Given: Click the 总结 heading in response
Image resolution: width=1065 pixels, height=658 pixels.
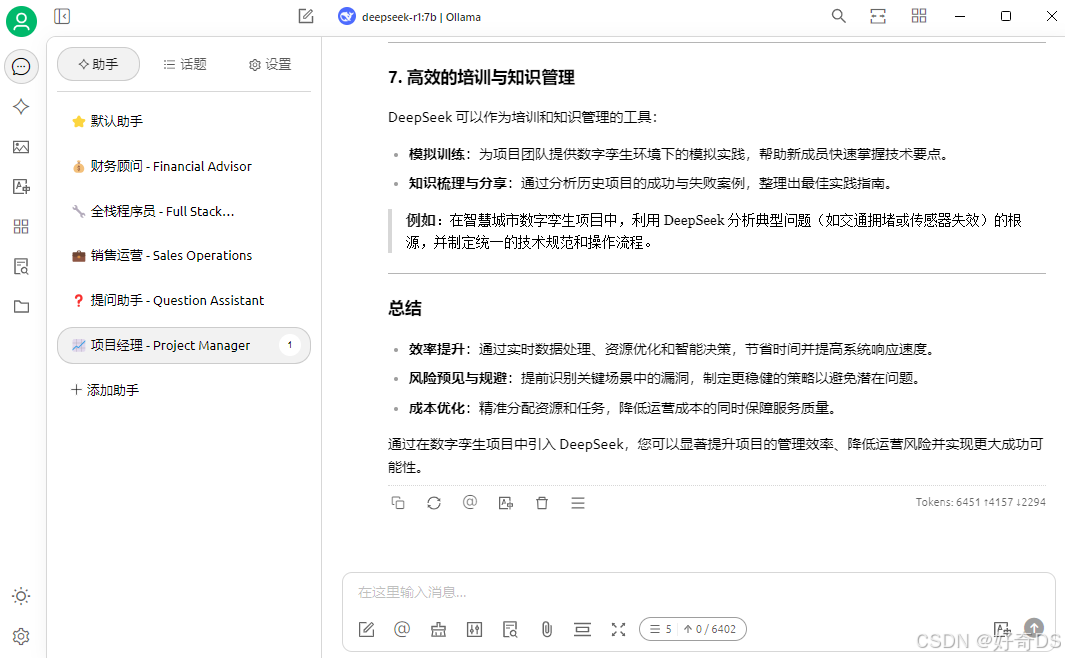Looking at the screenshot, I should coord(405,308).
